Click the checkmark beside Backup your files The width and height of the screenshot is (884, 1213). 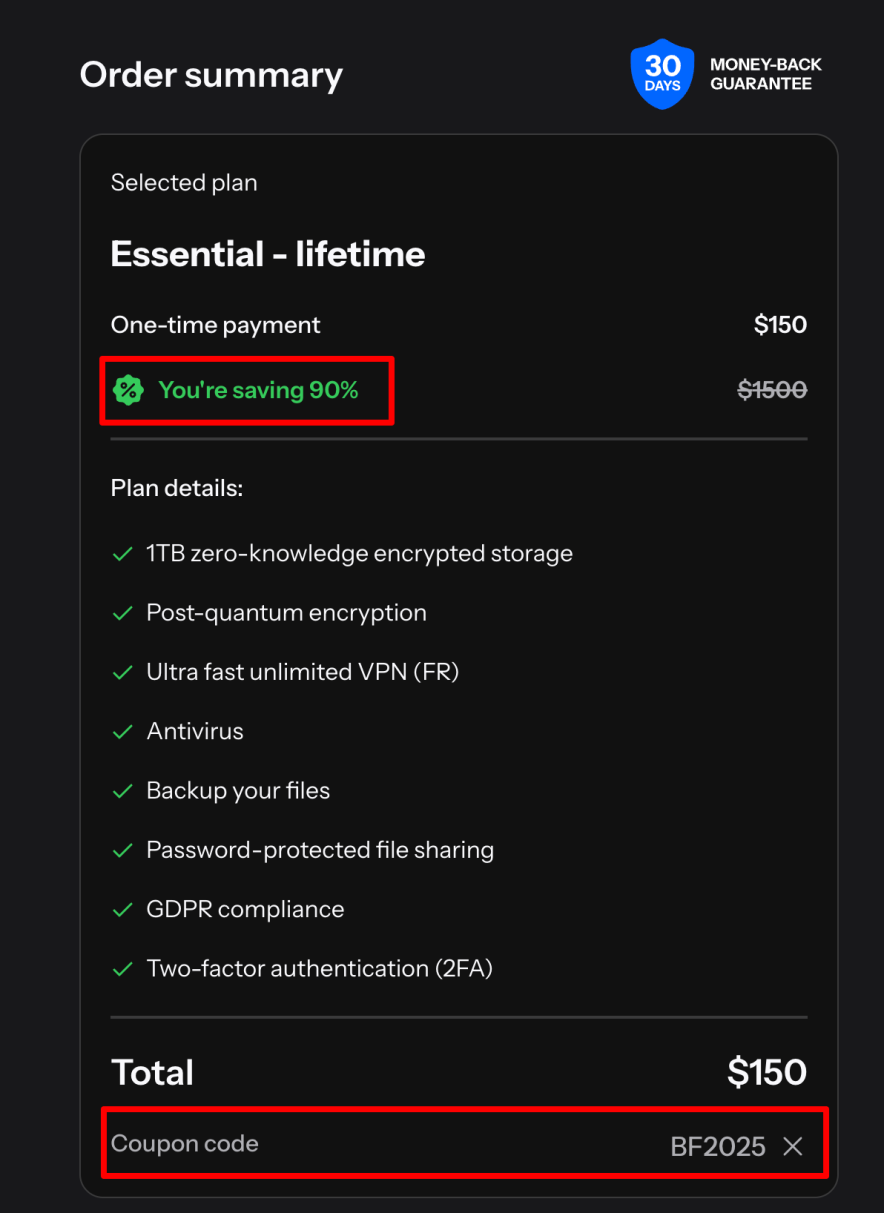123,790
